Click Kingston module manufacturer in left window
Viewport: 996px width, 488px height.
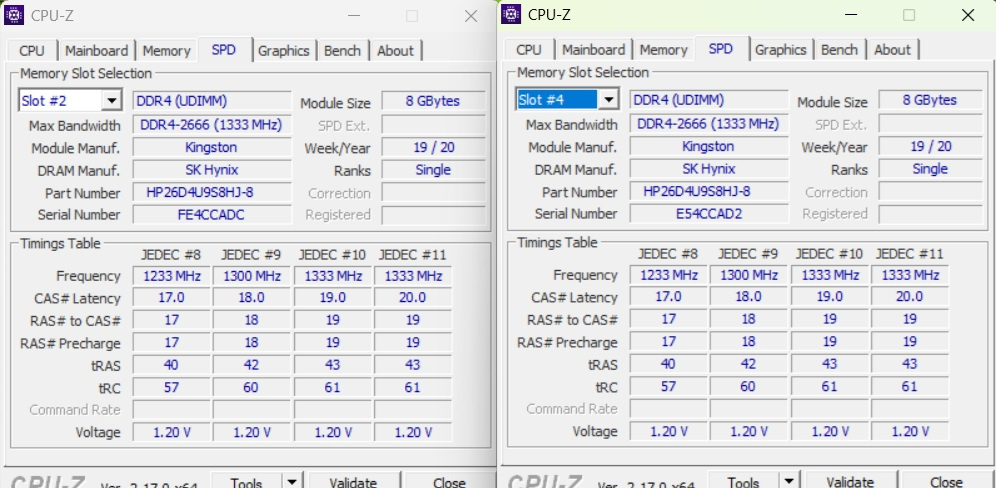click(212, 147)
